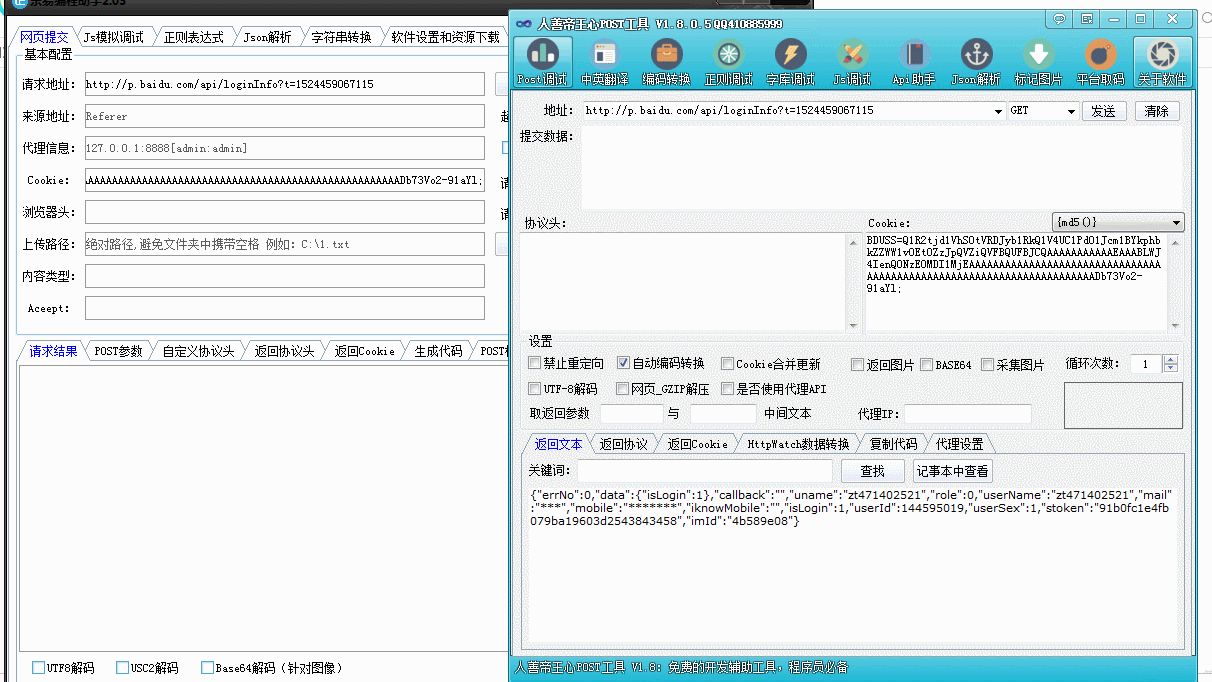This screenshot has height=682, width=1212.
Task: Click the 代理信息 field in background window
Action: point(284,148)
